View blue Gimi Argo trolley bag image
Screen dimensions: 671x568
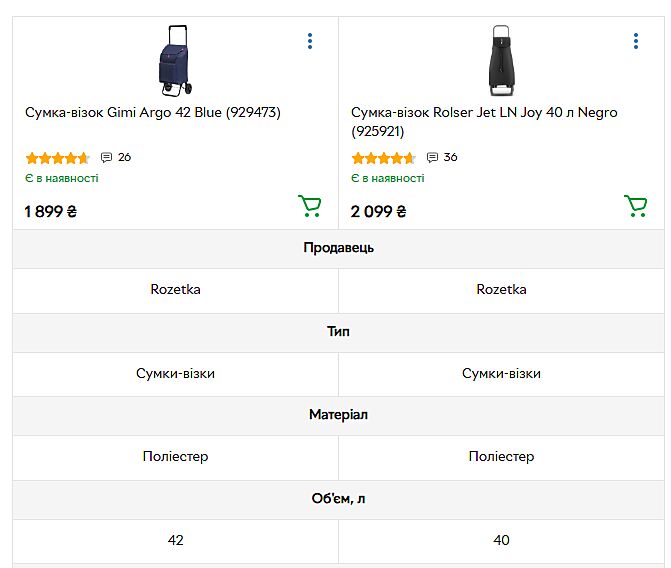(174, 60)
